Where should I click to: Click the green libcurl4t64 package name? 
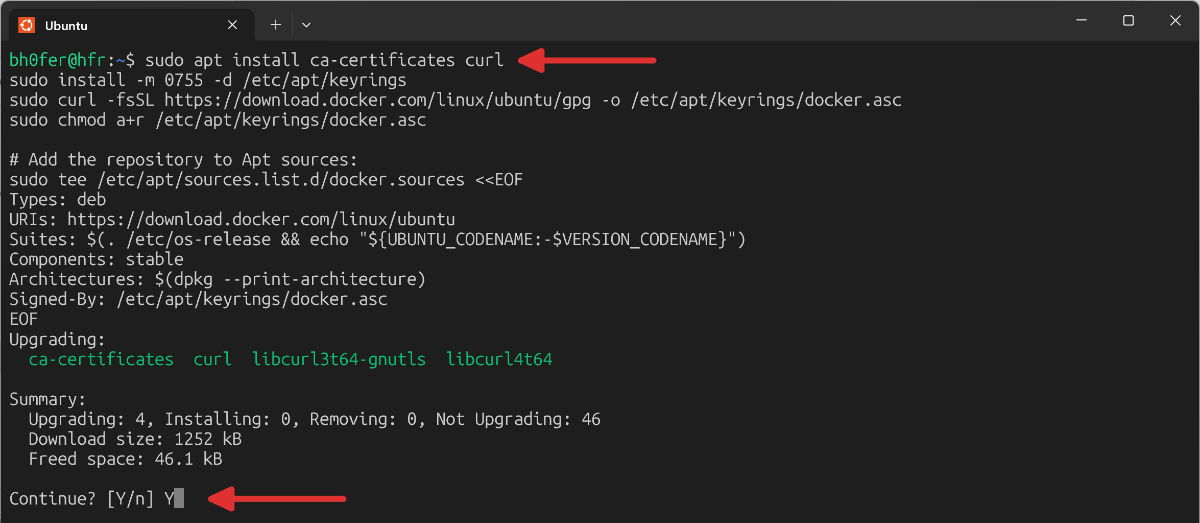point(499,359)
